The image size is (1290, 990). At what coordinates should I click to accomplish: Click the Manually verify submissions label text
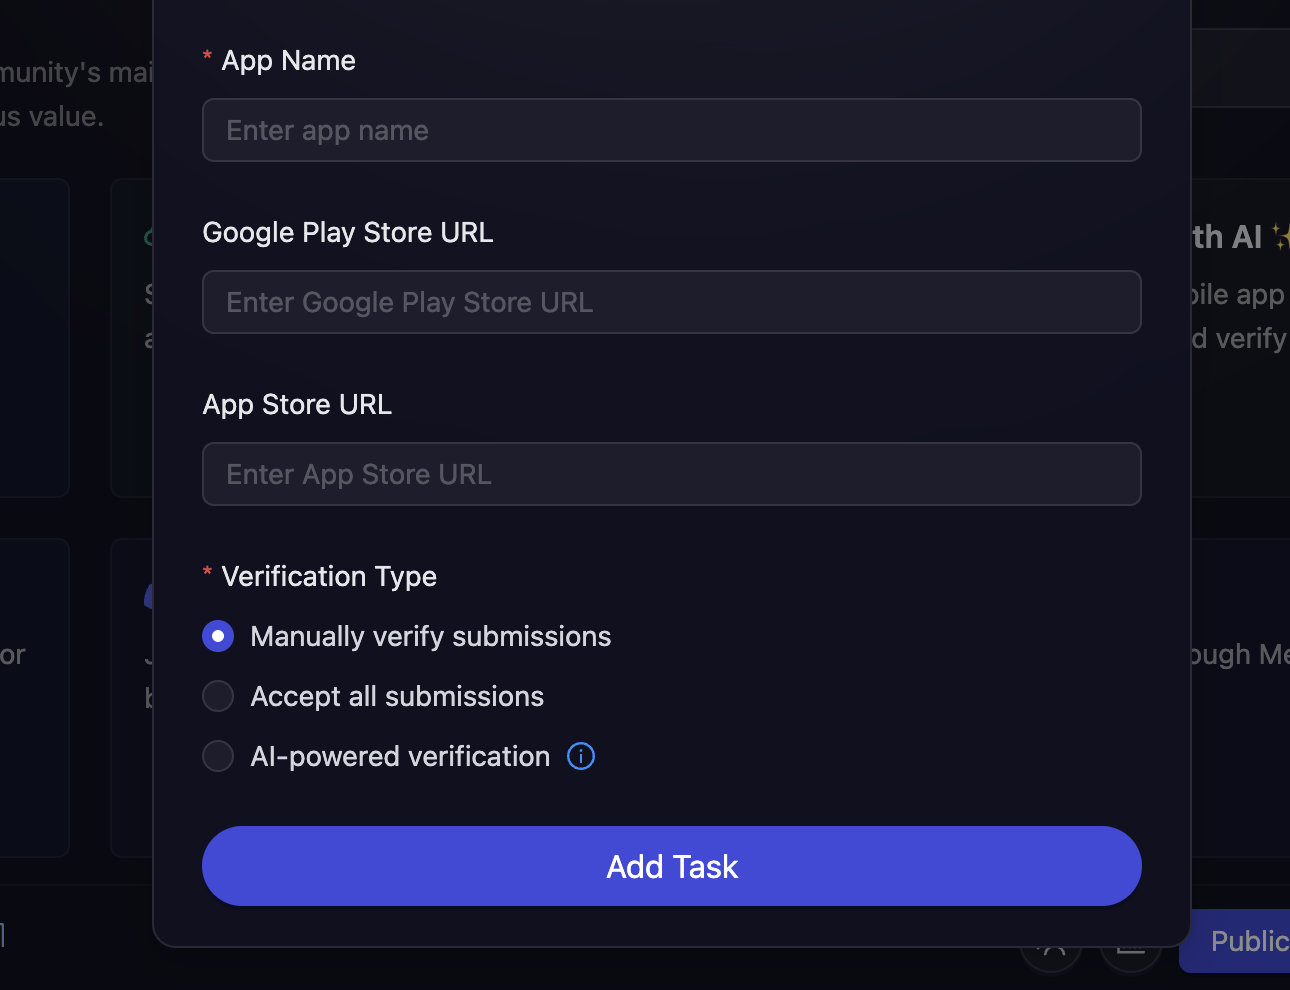(x=430, y=636)
